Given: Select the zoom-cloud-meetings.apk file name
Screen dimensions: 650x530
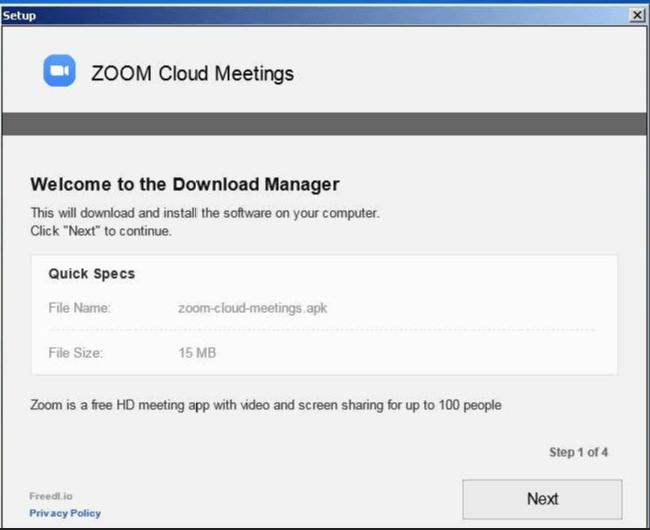Looking at the screenshot, I should pos(246,308).
